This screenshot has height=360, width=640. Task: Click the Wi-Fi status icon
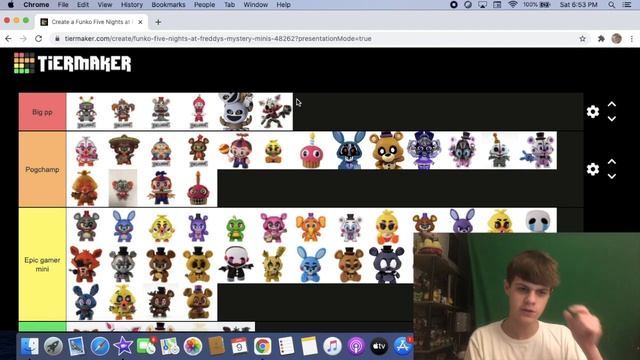click(513, 4)
